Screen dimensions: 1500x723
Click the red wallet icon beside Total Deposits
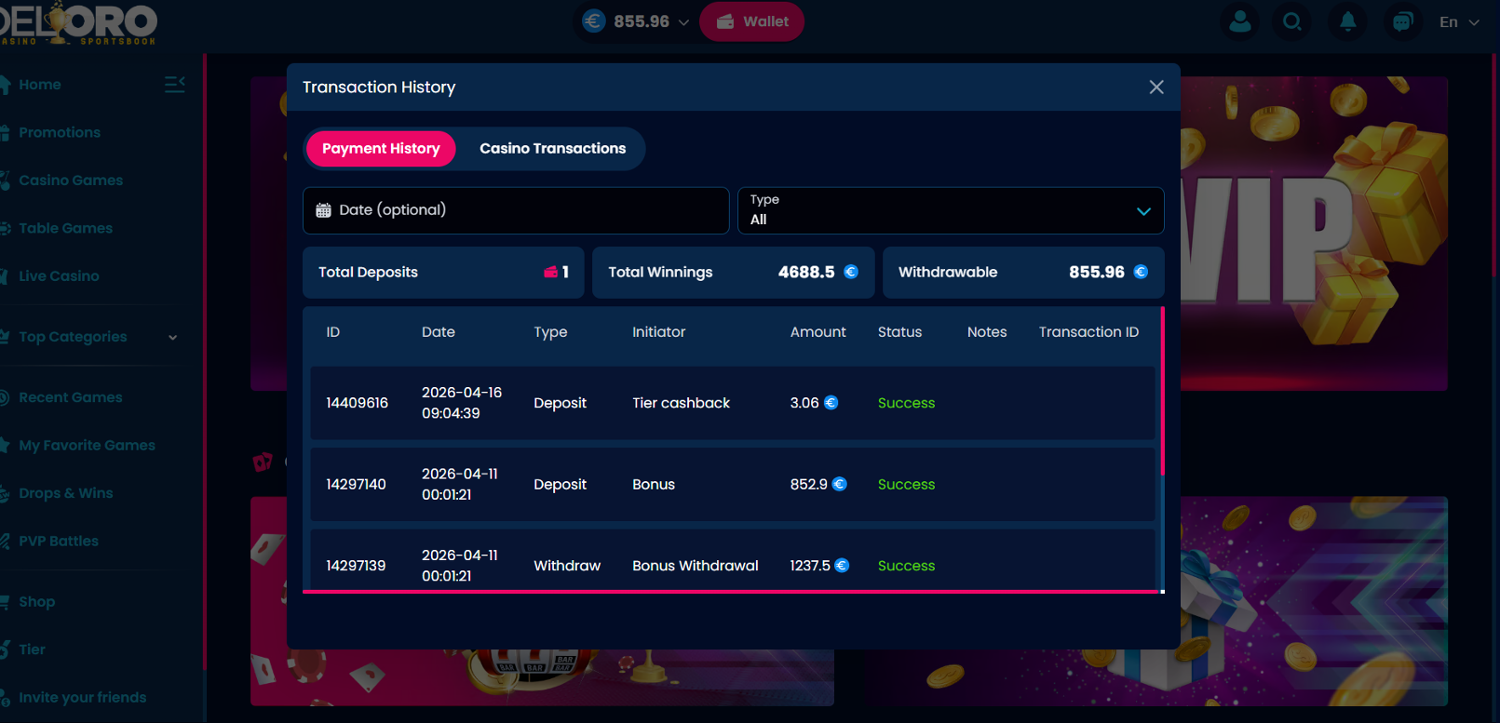coord(550,272)
